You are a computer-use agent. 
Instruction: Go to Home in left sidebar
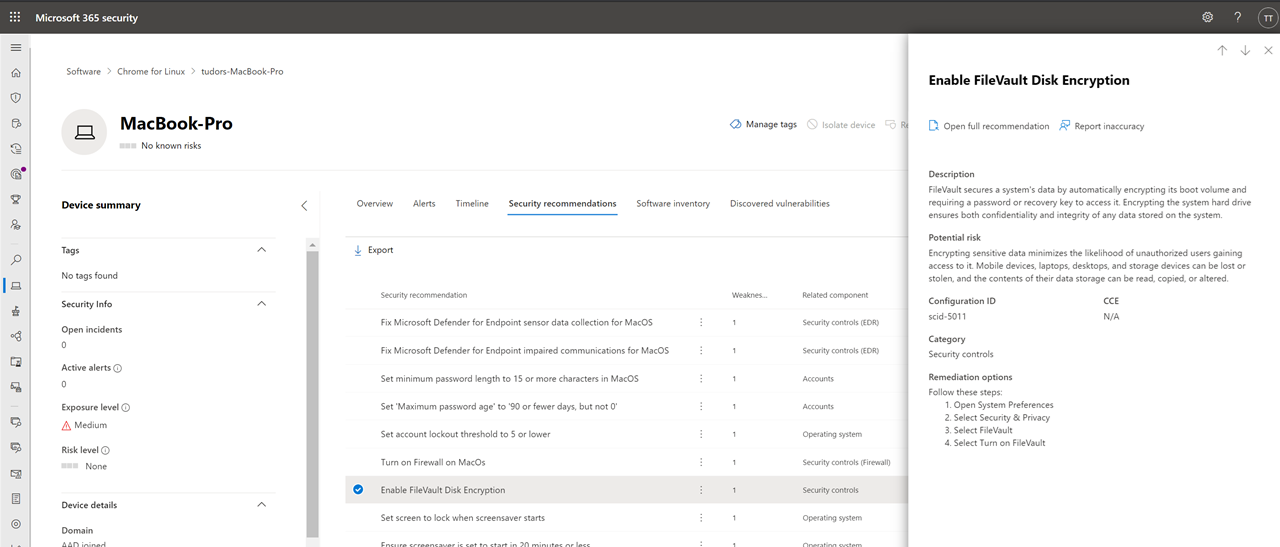click(x=15, y=73)
